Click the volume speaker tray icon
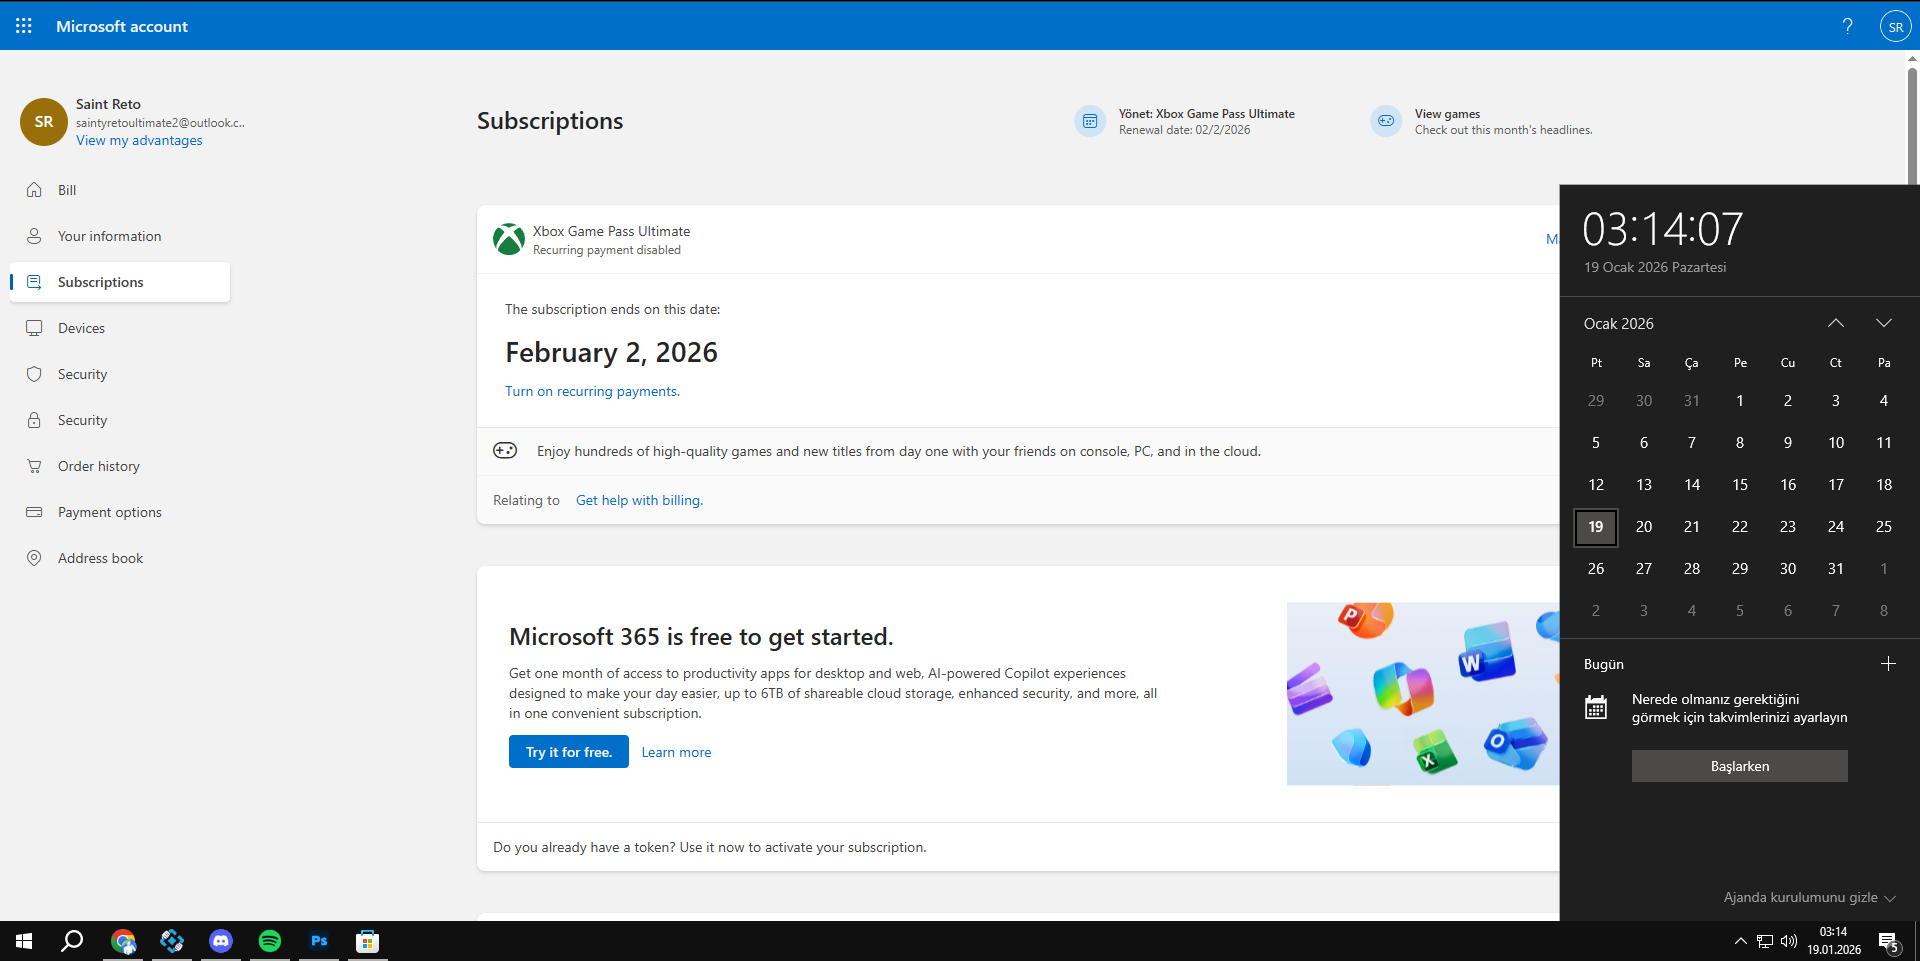The height and width of the screenshot is (961, 1920). [1789, 941]
